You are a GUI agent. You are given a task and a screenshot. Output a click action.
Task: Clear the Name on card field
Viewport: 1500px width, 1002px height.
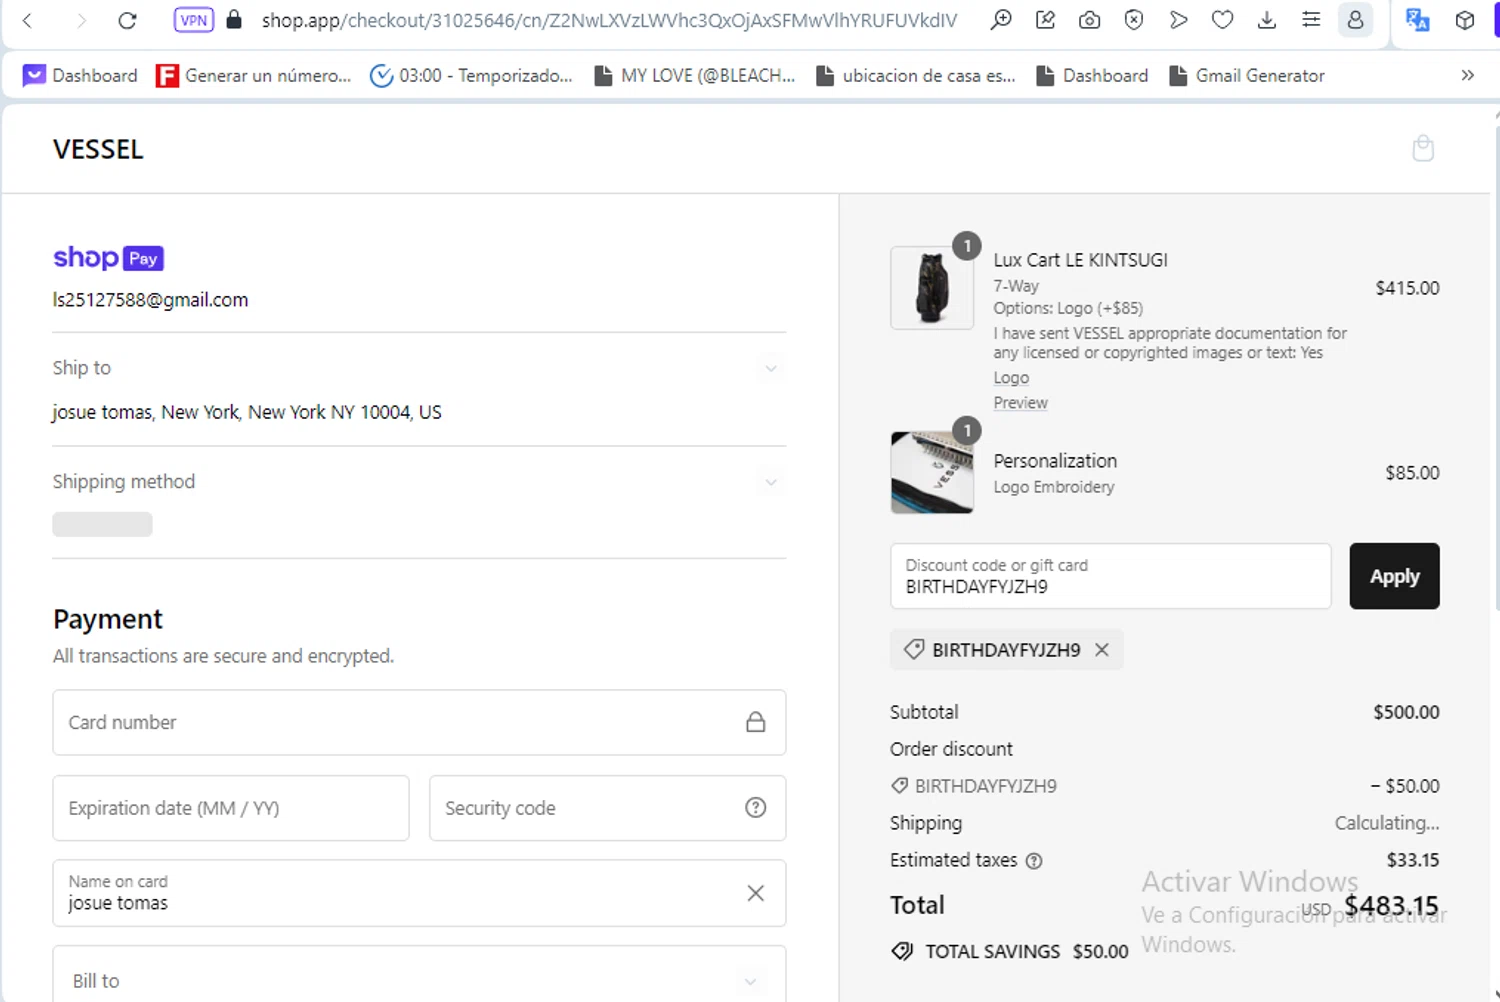tap(755, 893)
